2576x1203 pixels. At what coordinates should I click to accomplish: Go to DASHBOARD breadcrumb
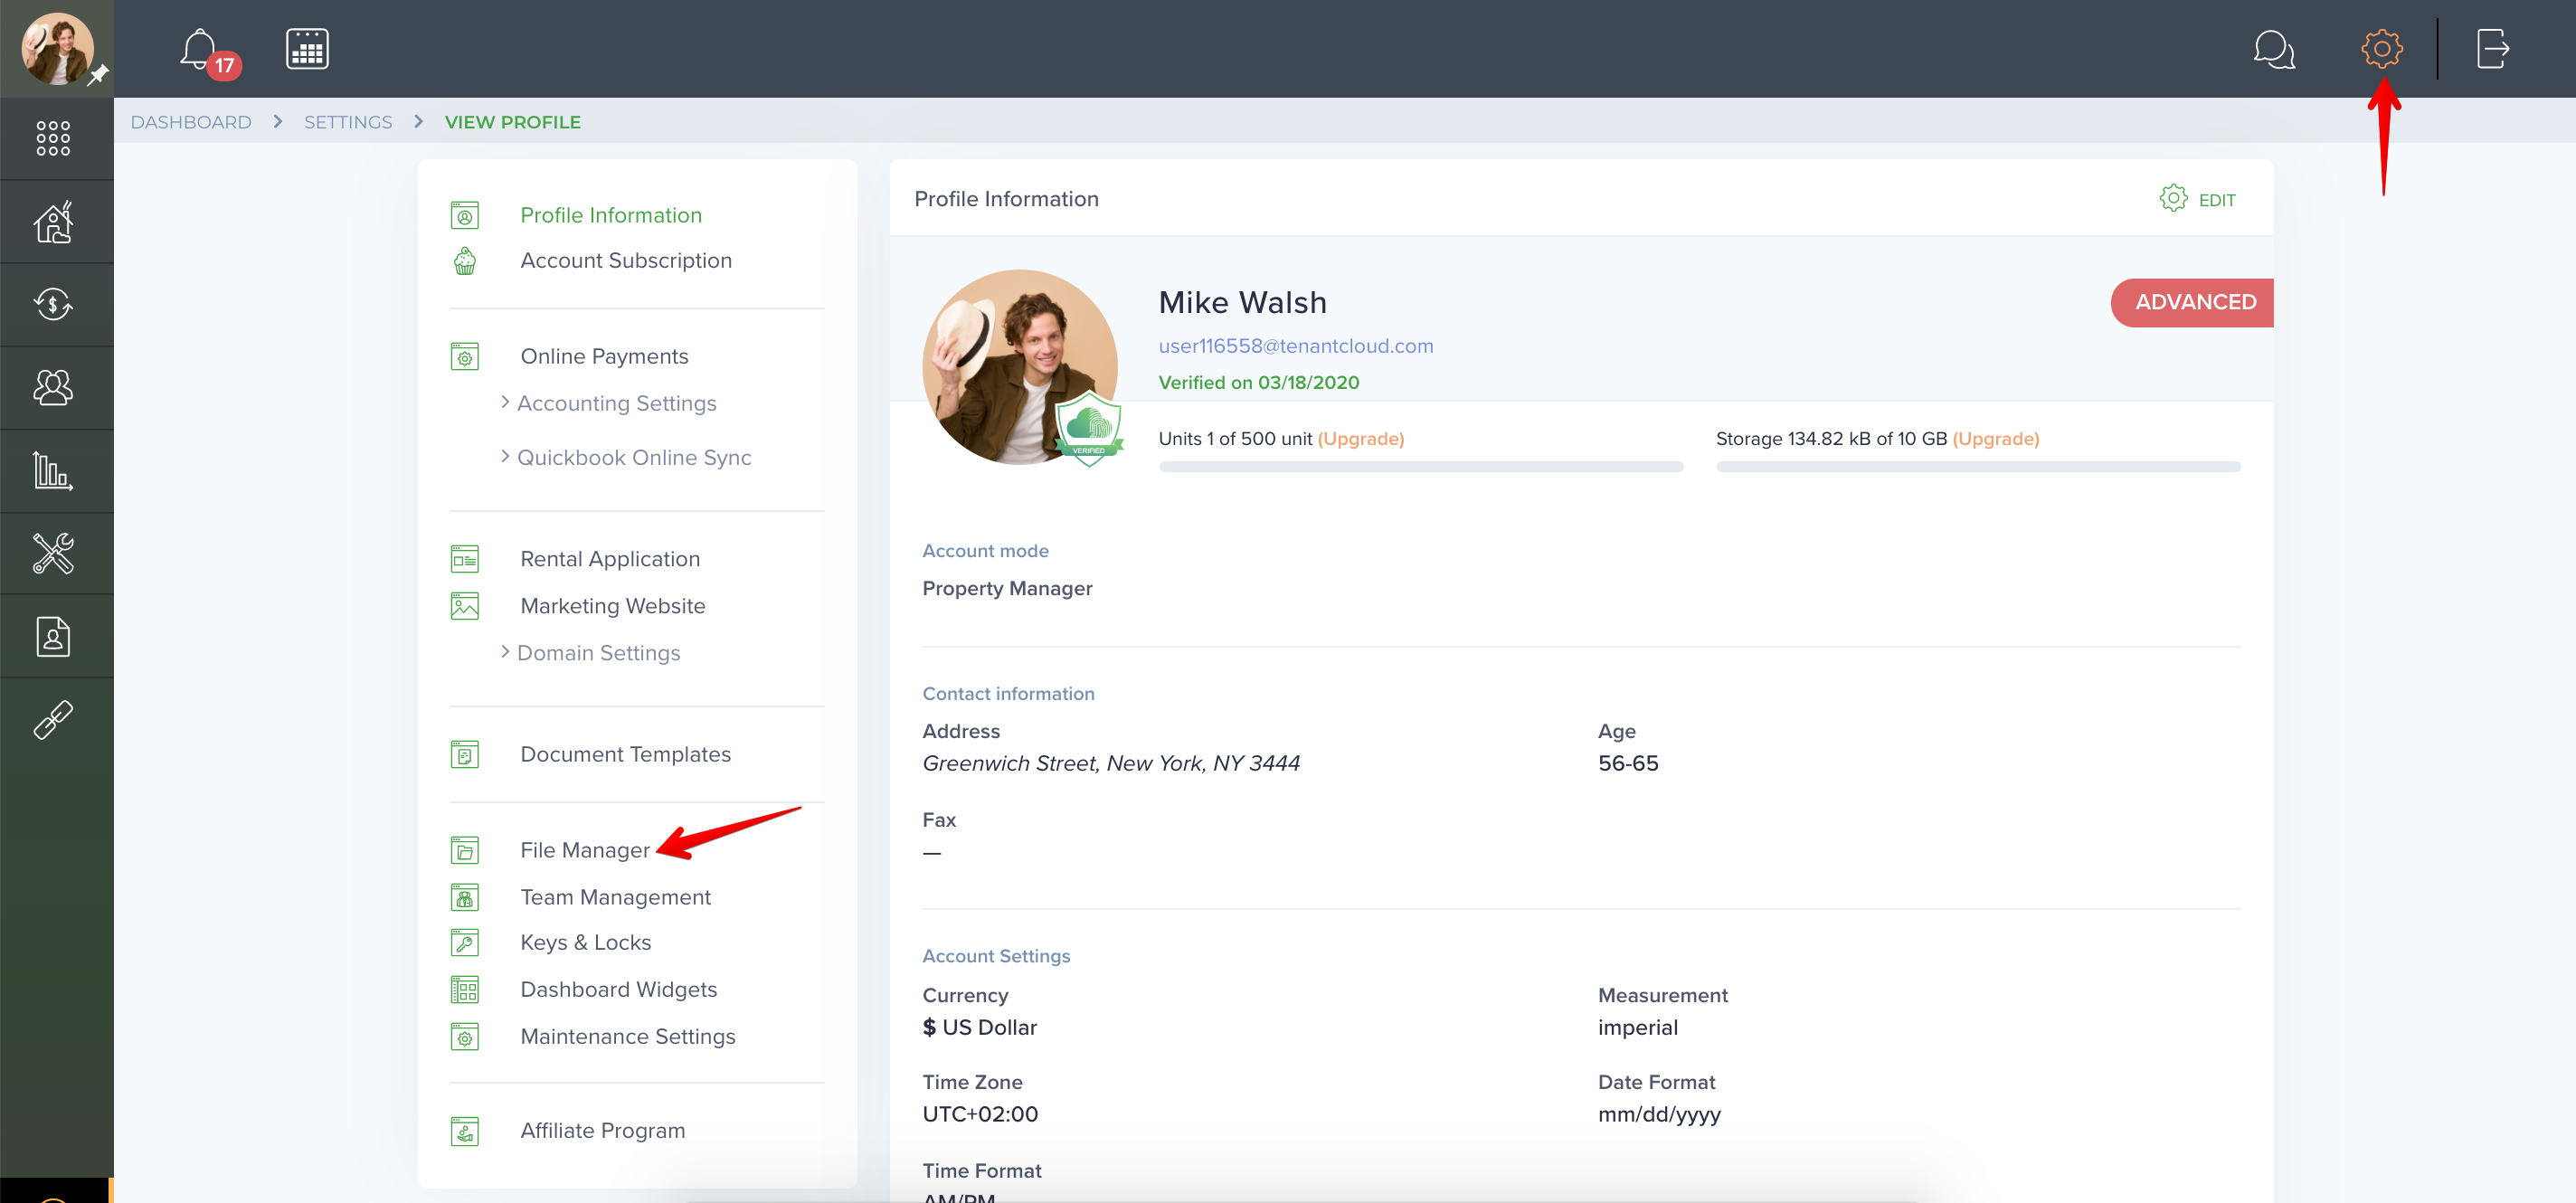point(191,122)
